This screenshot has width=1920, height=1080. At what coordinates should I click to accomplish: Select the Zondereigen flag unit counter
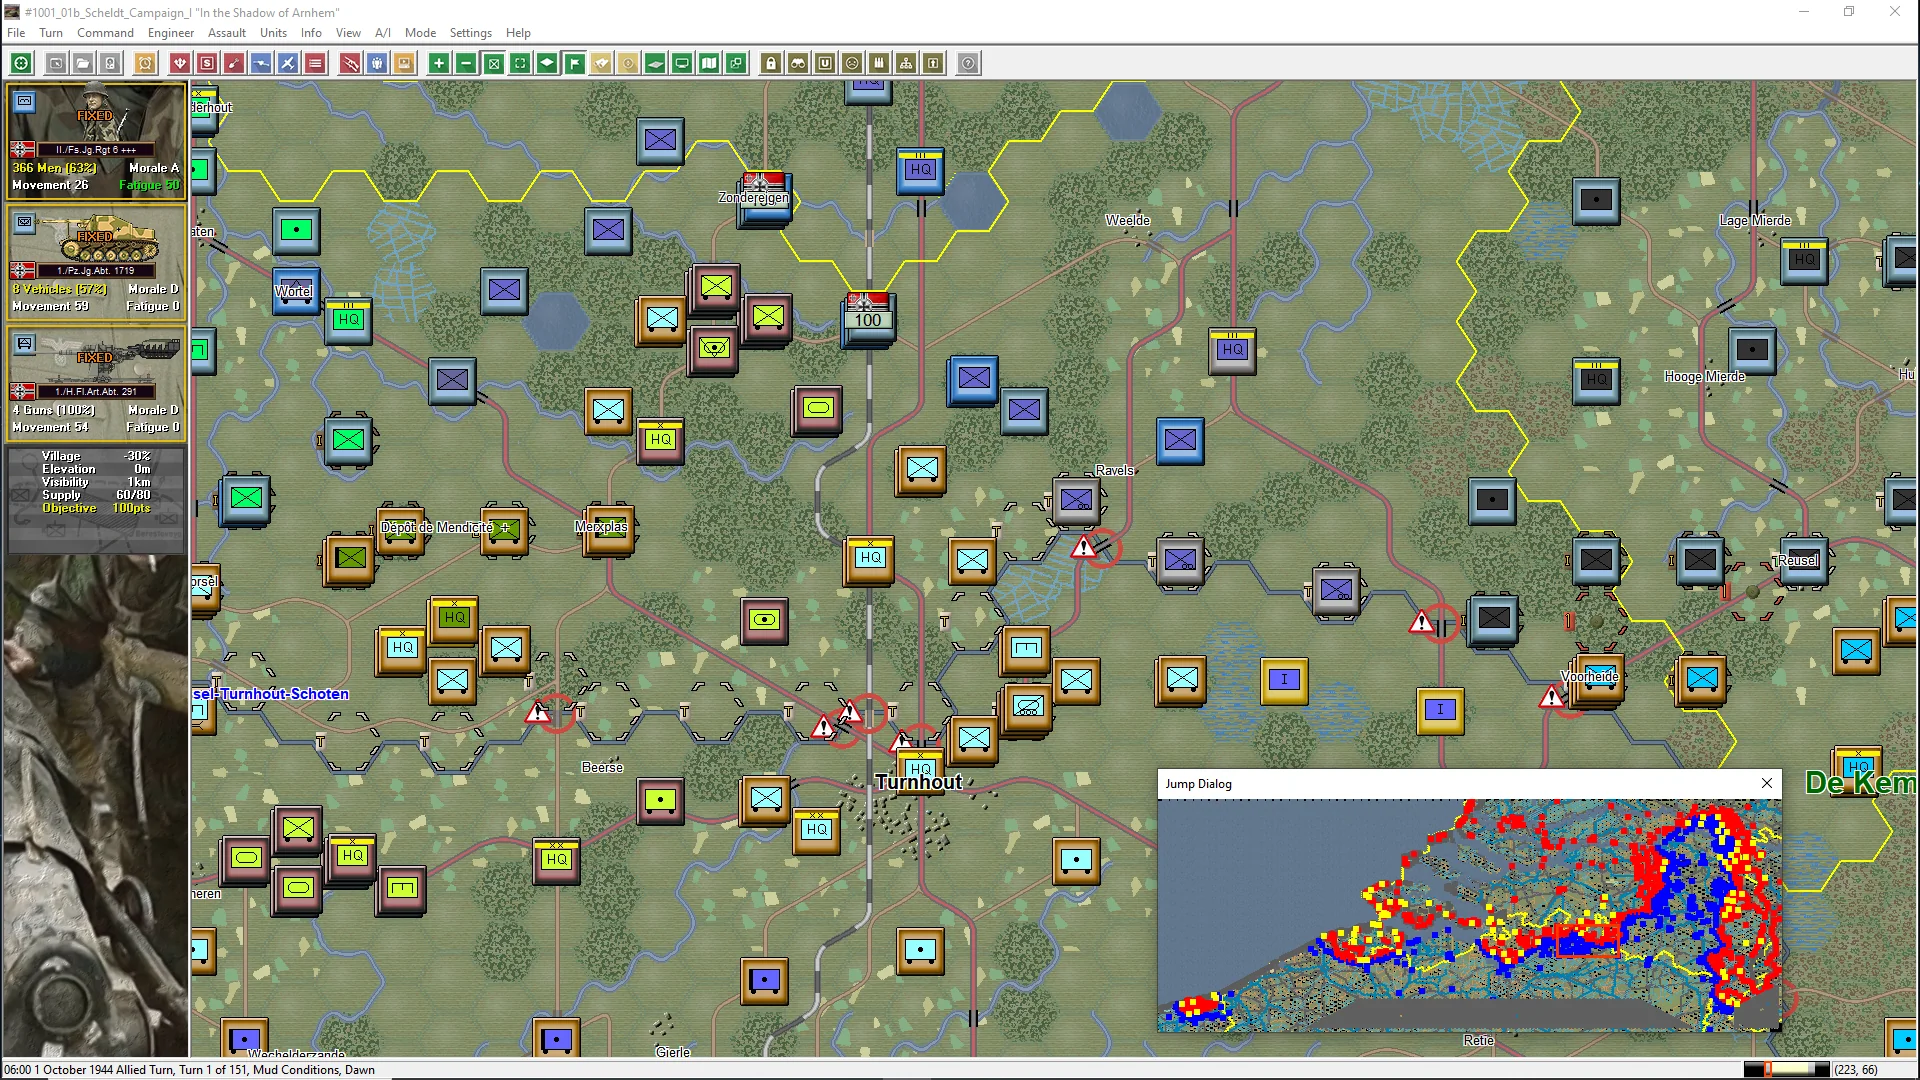click(765, 198)
